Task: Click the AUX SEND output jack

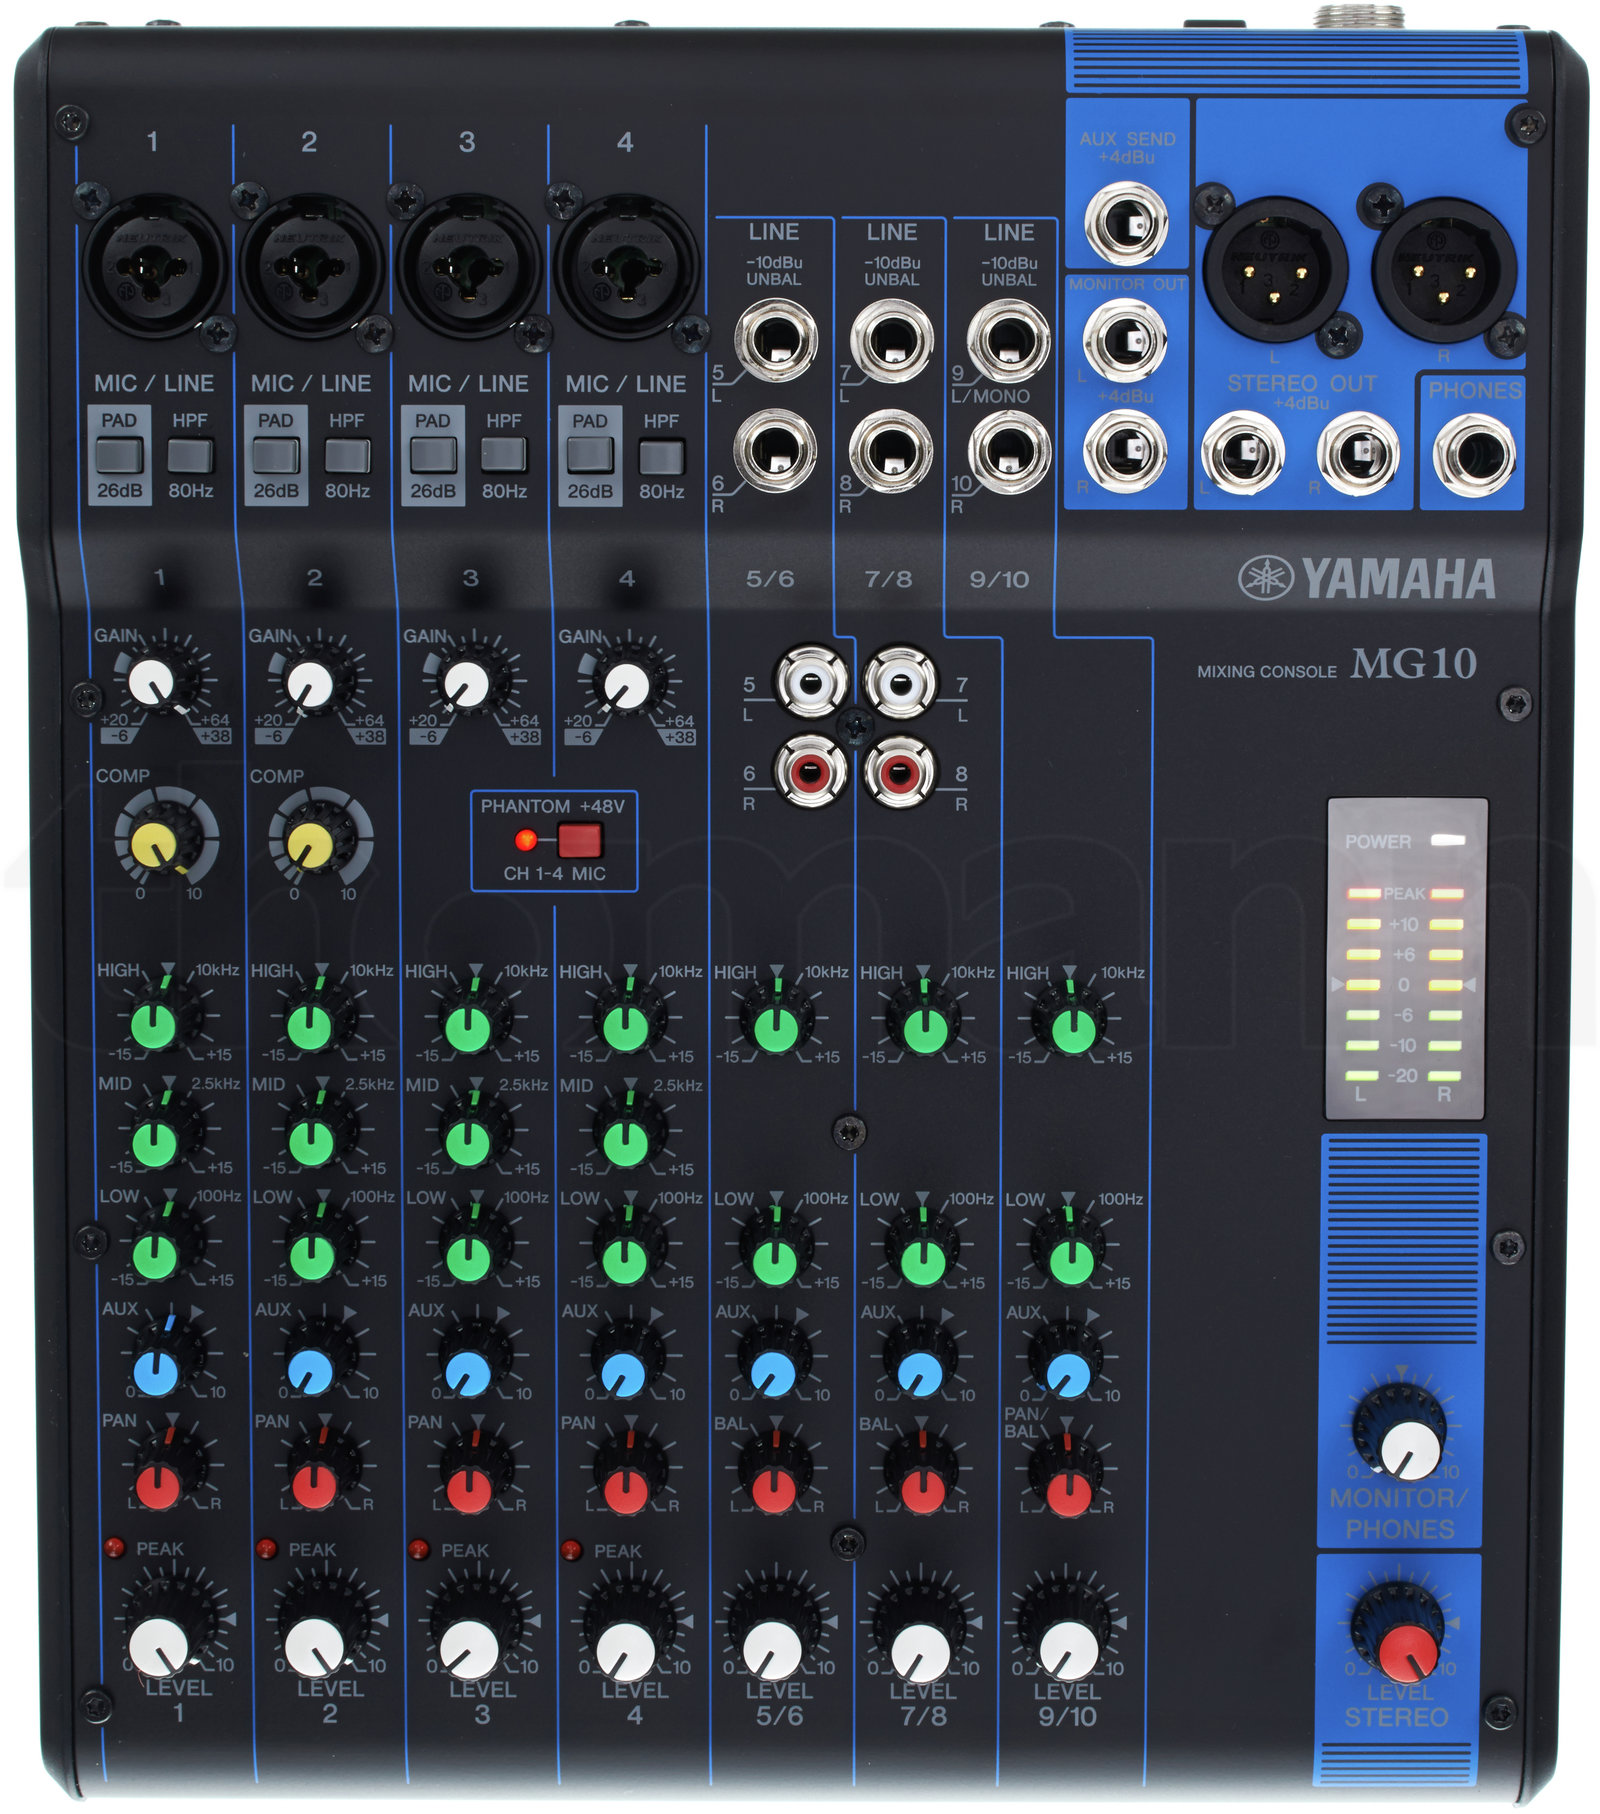Action: (x=1127, y=224)
